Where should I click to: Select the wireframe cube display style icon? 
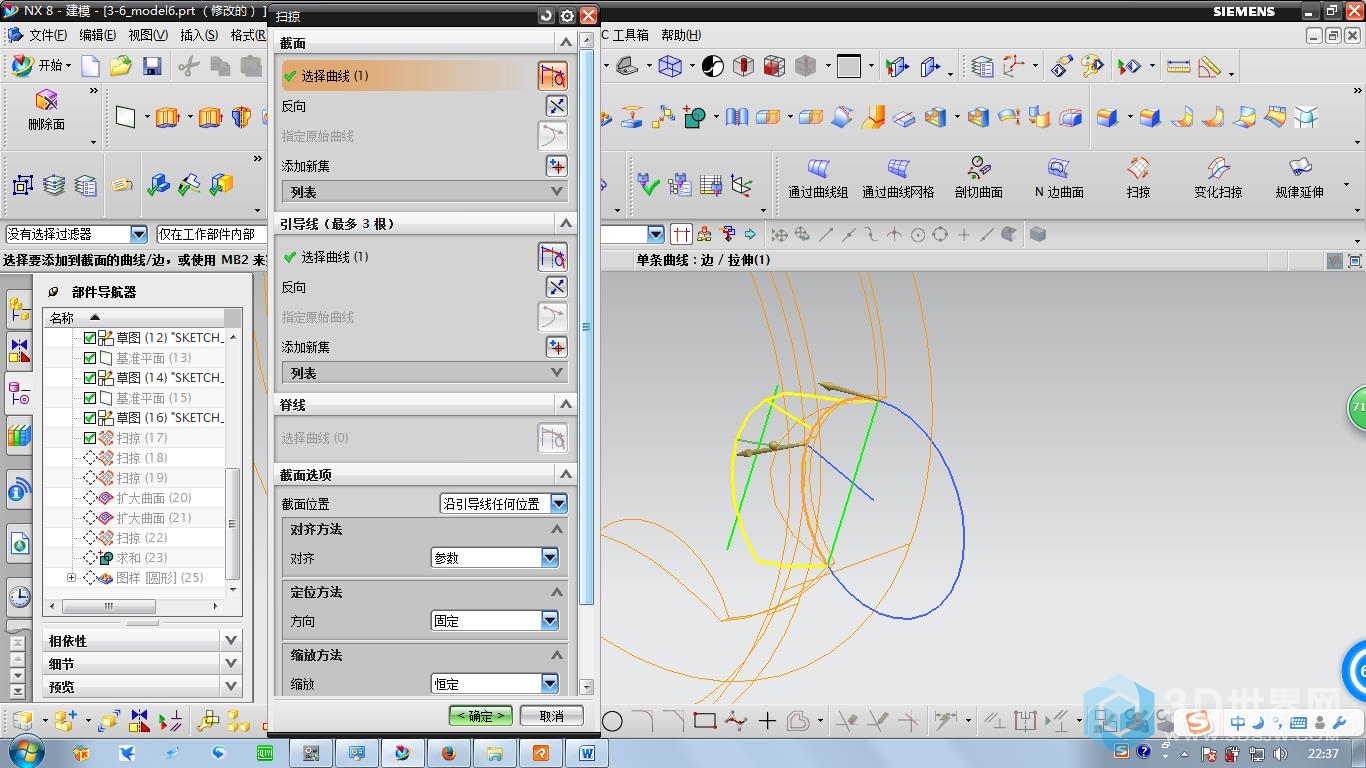670,66
